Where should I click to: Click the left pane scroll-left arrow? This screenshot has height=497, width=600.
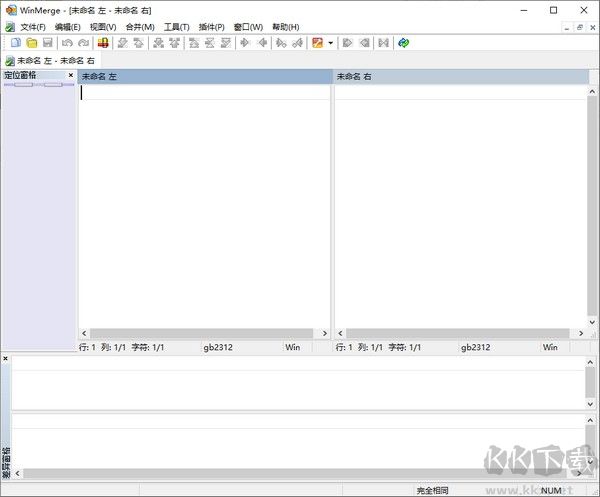[84, 333]
